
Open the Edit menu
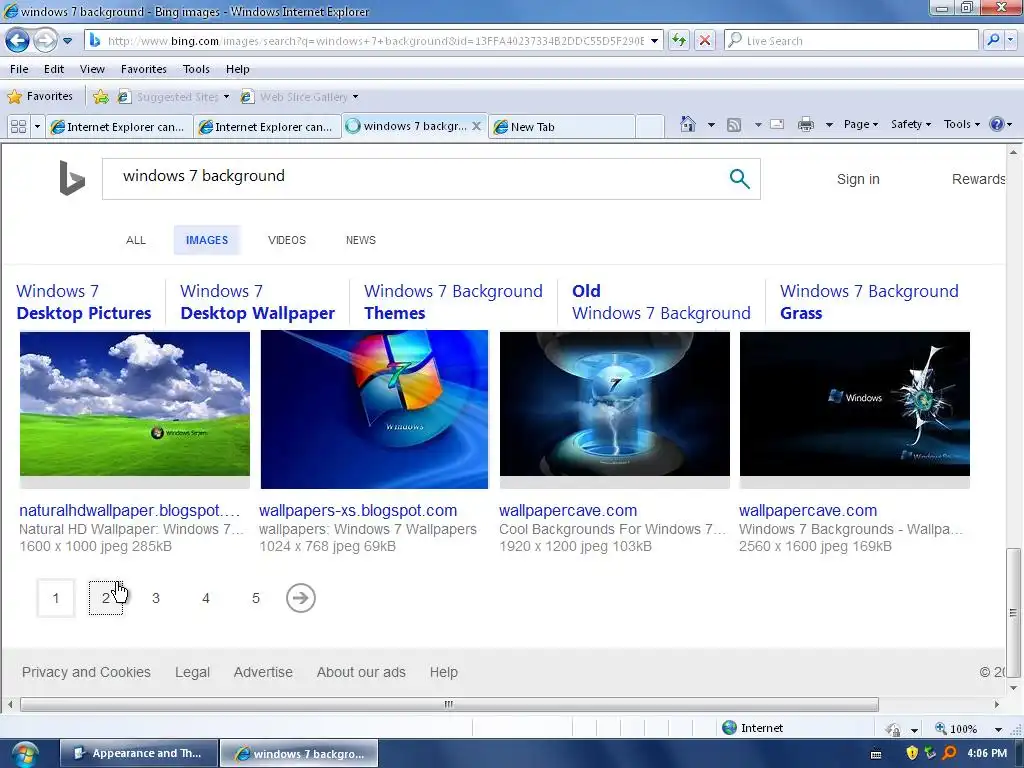click(x=54, y=69)
